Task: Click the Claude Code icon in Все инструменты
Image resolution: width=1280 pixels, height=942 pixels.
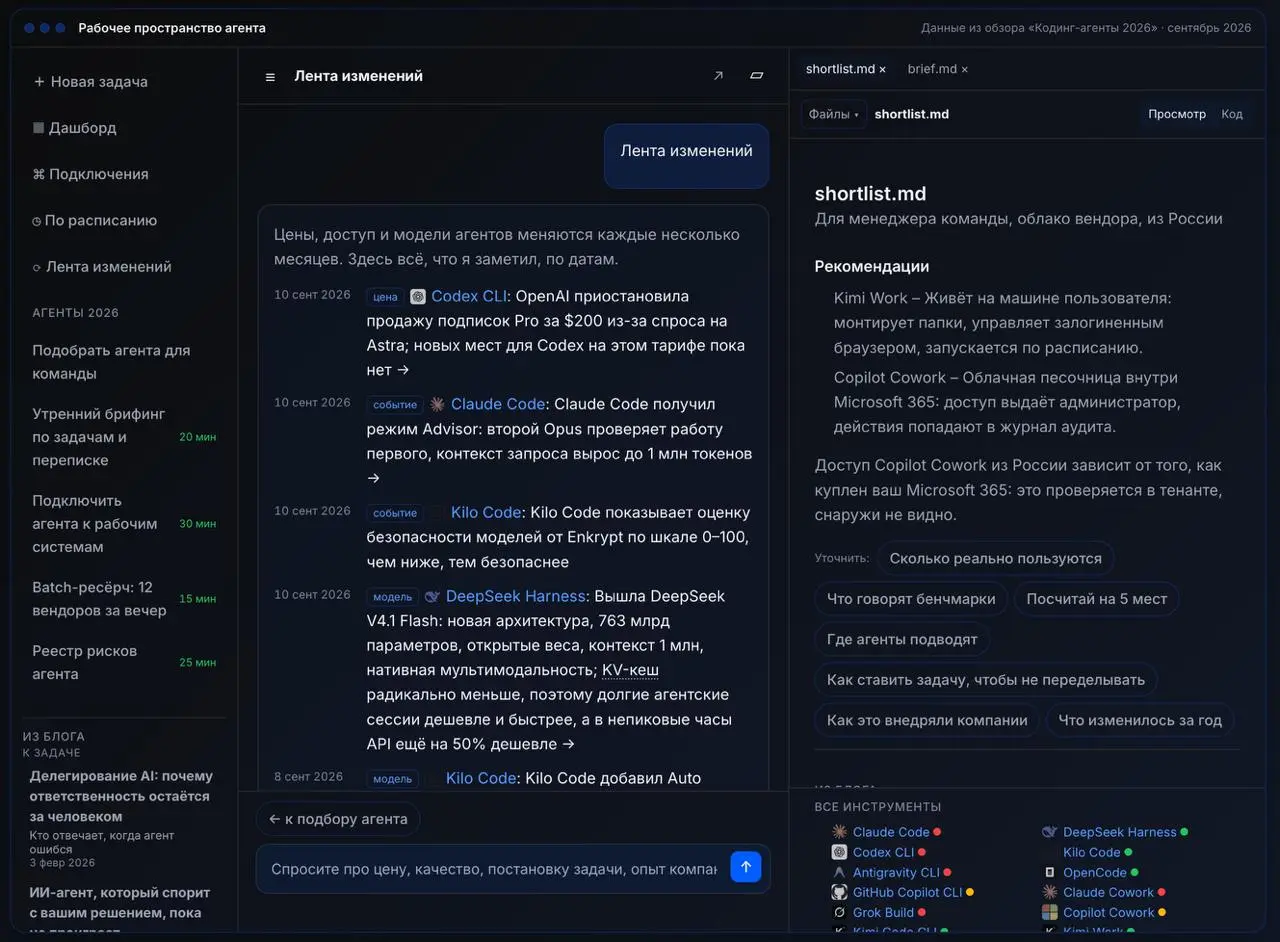Action: pos(840,832)
